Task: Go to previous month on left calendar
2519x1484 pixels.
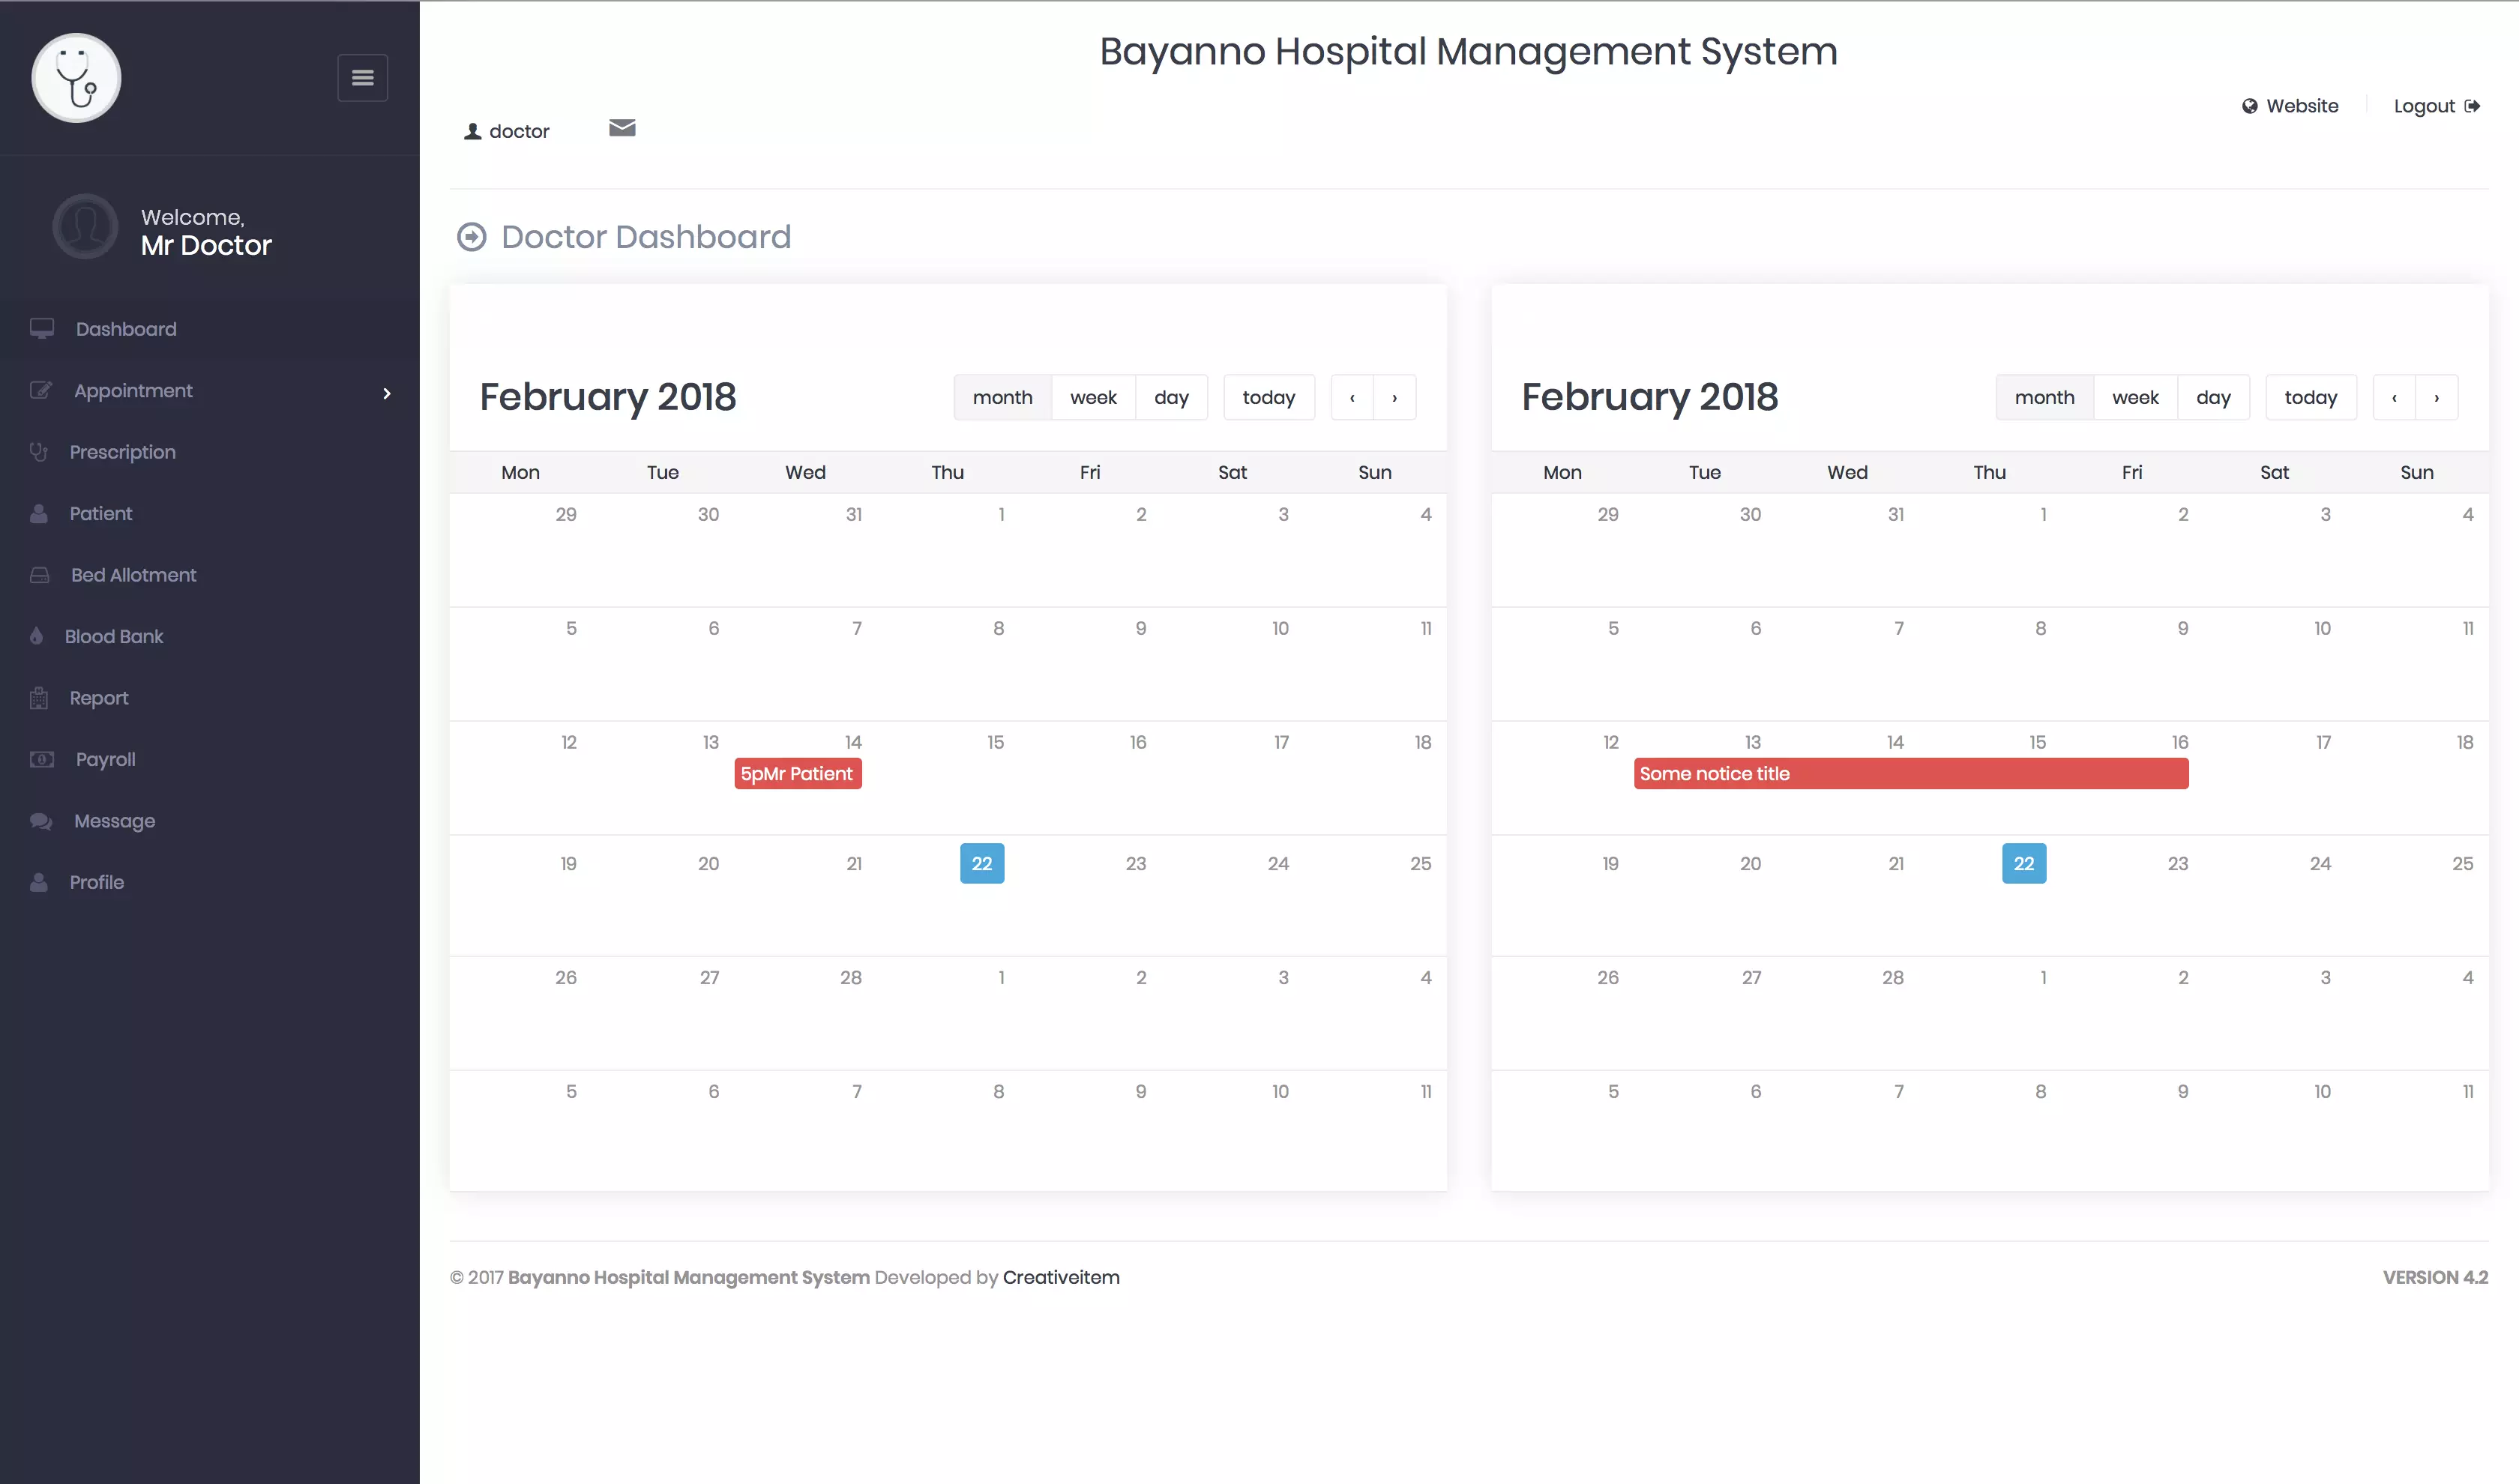Action: [x=1352, y=397]
